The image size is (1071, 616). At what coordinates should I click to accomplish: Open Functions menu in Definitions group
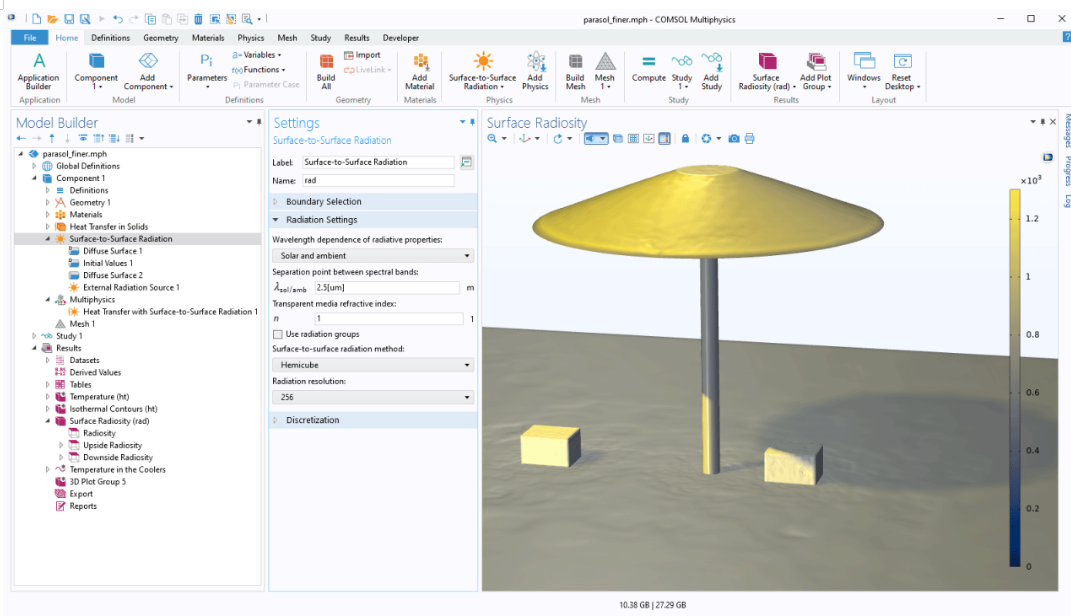[x=258, y=70]
